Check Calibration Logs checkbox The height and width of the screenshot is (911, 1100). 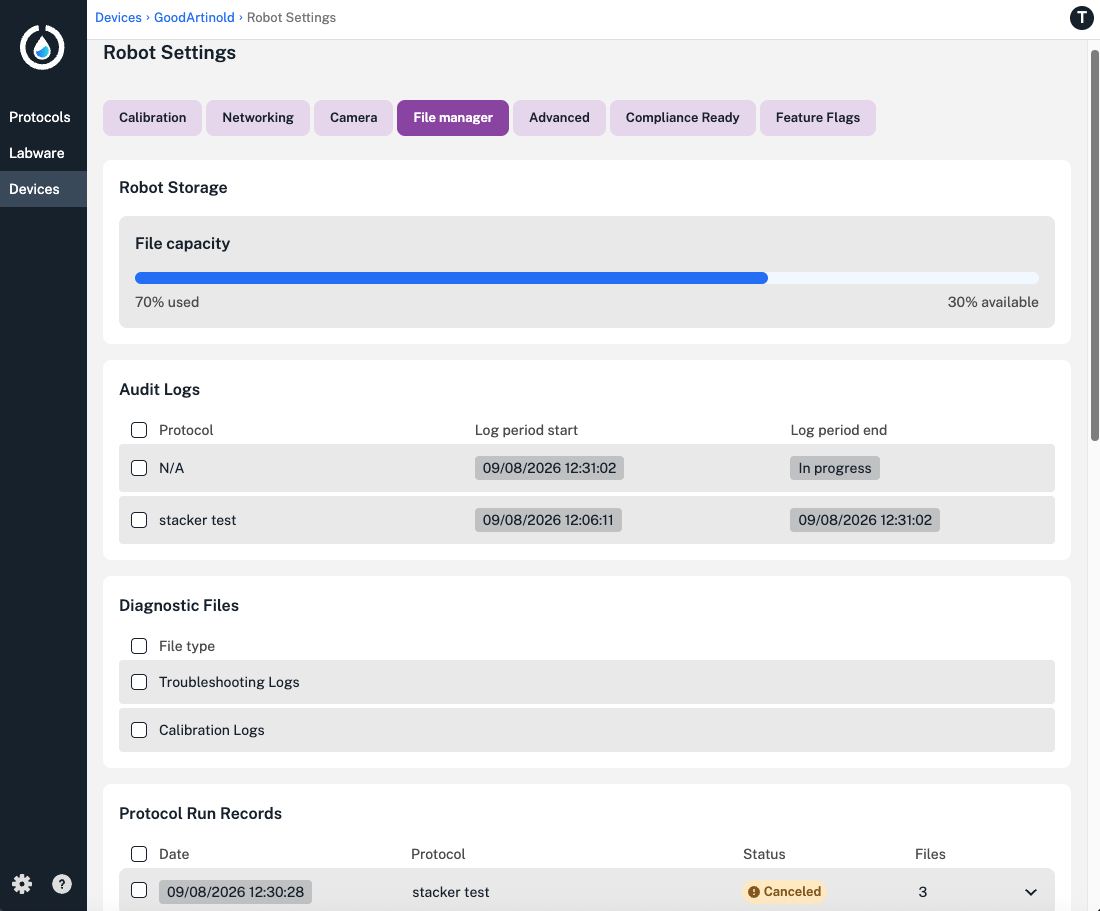(139, 730)
